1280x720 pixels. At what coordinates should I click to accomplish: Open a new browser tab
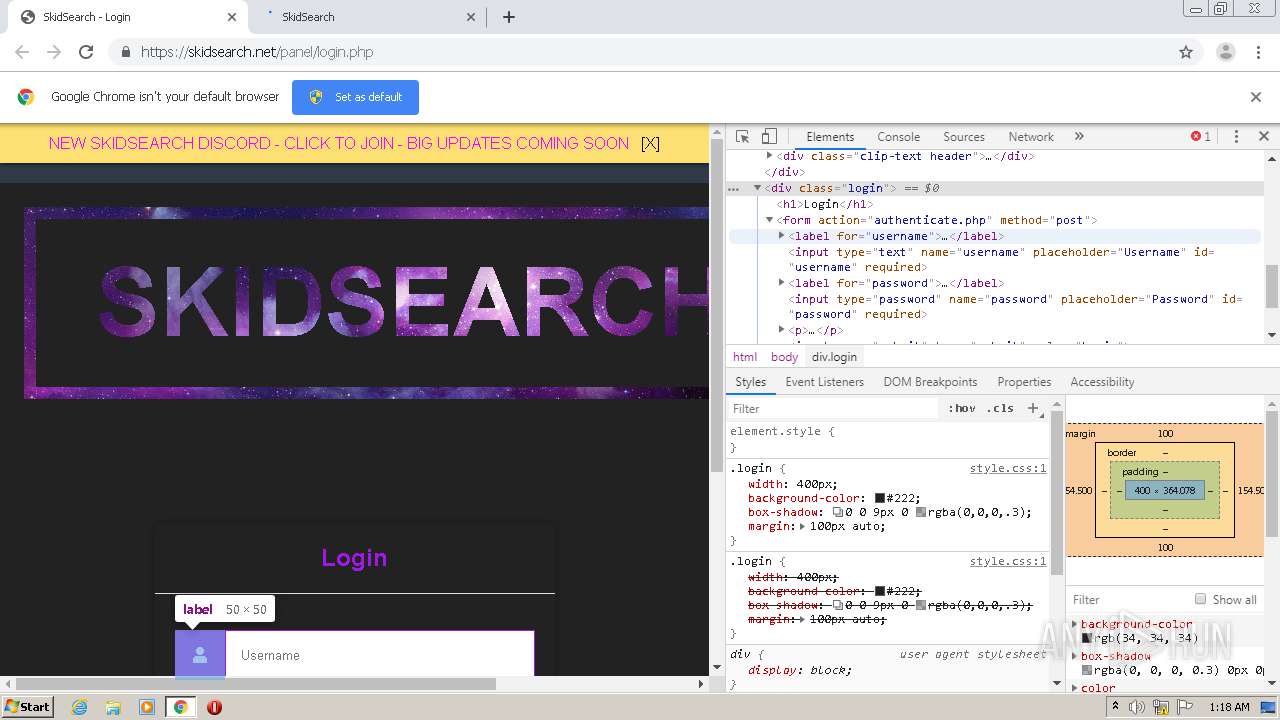tap(508, 17)
